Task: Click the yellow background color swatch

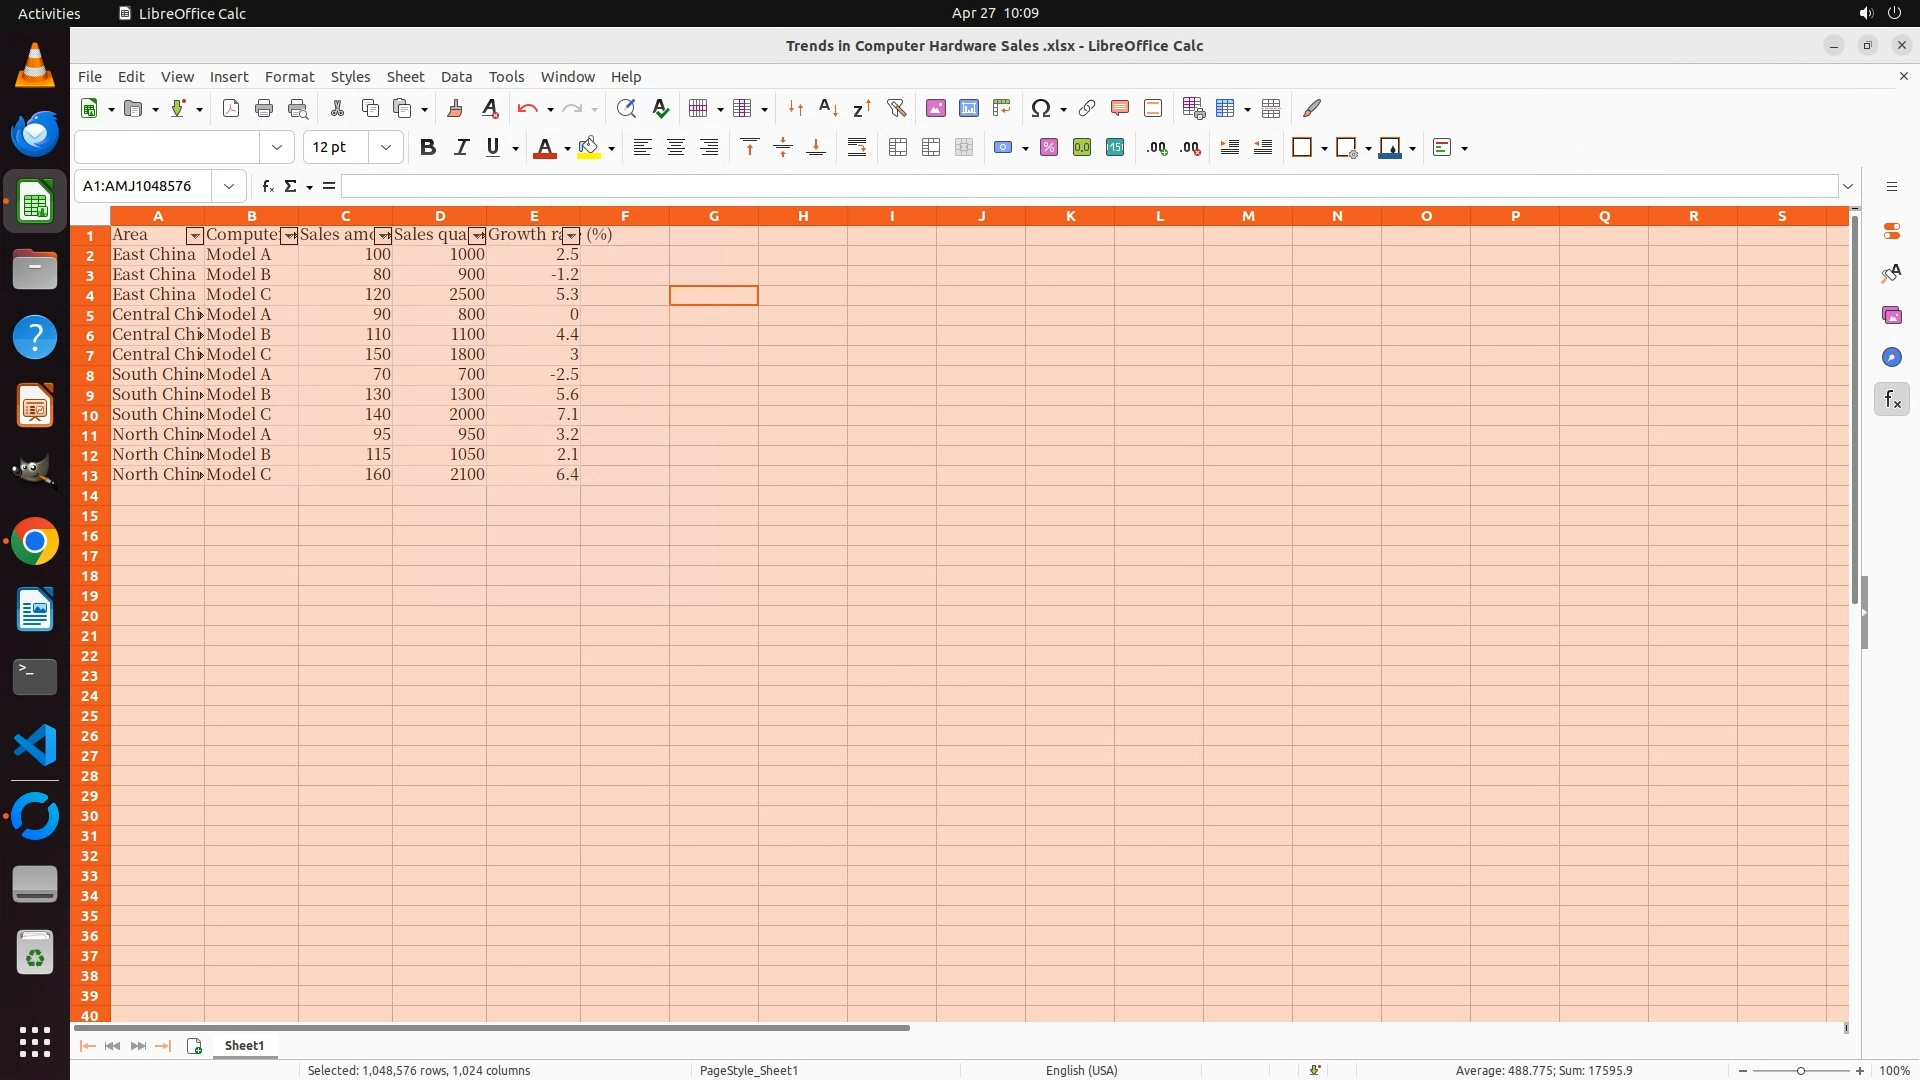Action: coord(589,148)
